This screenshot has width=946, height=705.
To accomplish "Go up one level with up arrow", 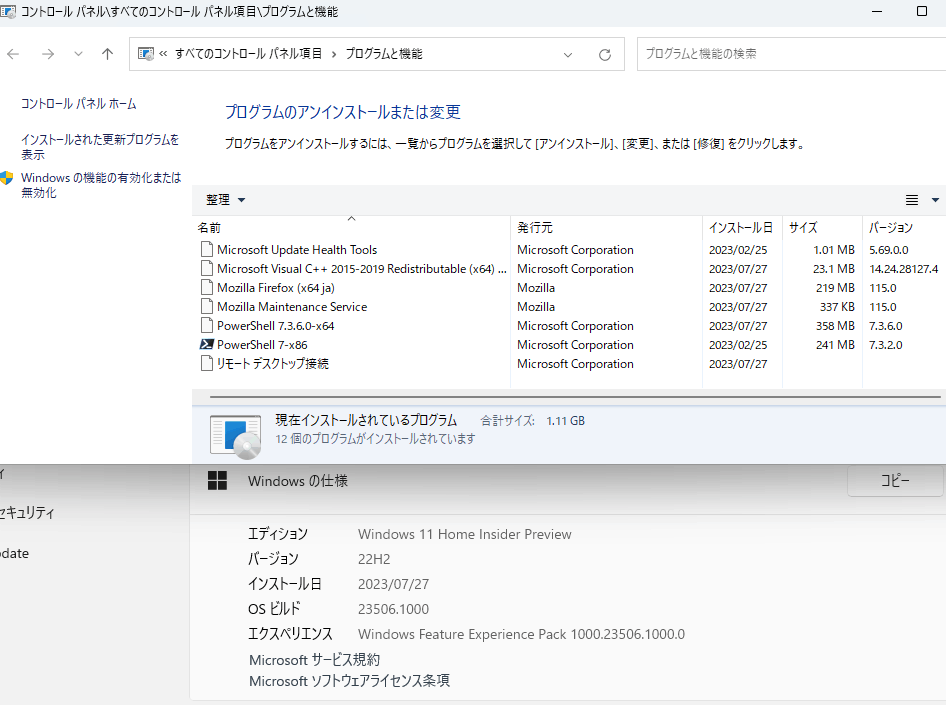I will (x=107, y=54).
